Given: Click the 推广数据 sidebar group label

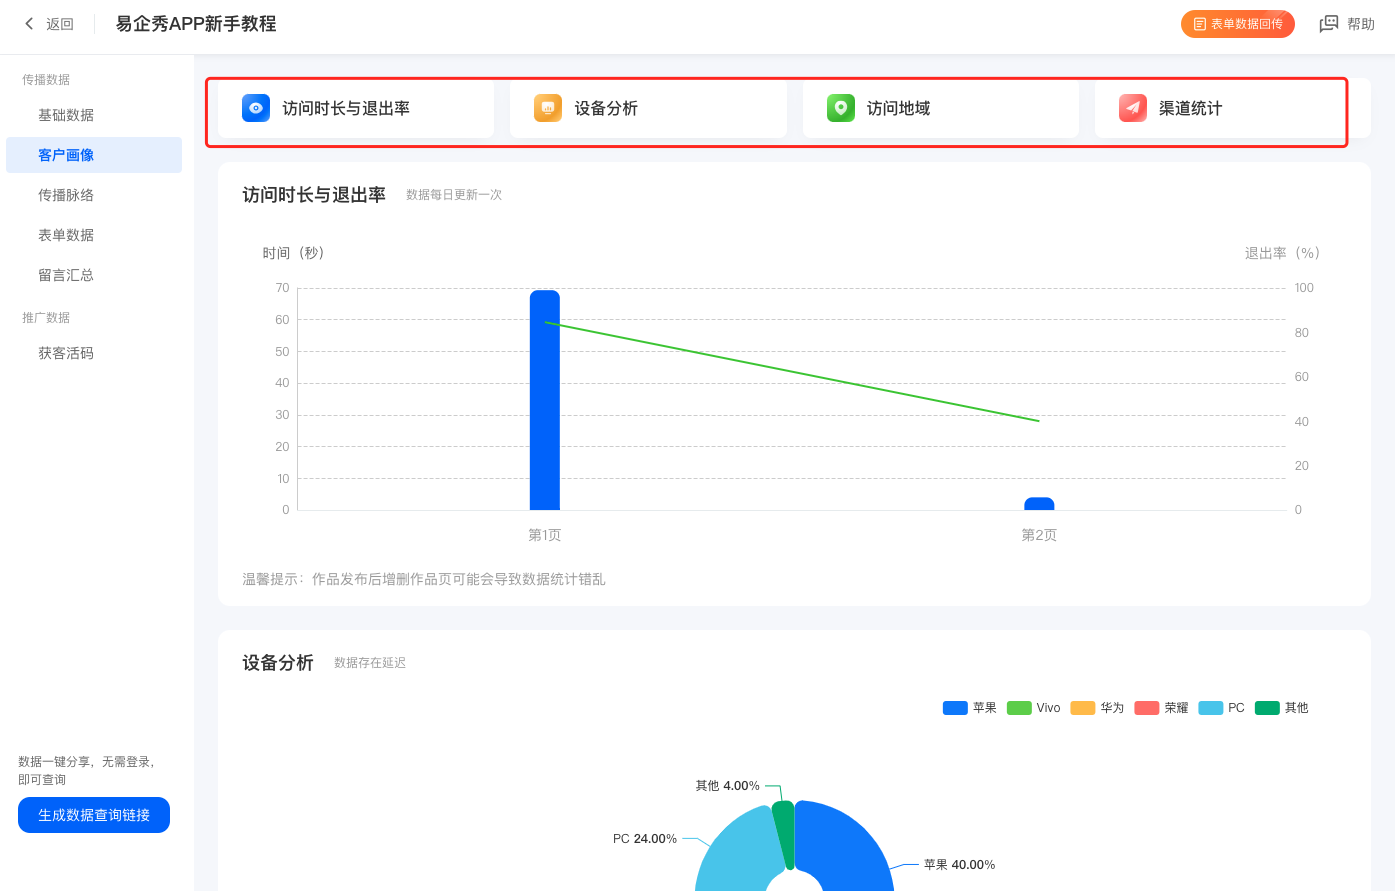Looking at the screenshot, I should pos(46,317).
